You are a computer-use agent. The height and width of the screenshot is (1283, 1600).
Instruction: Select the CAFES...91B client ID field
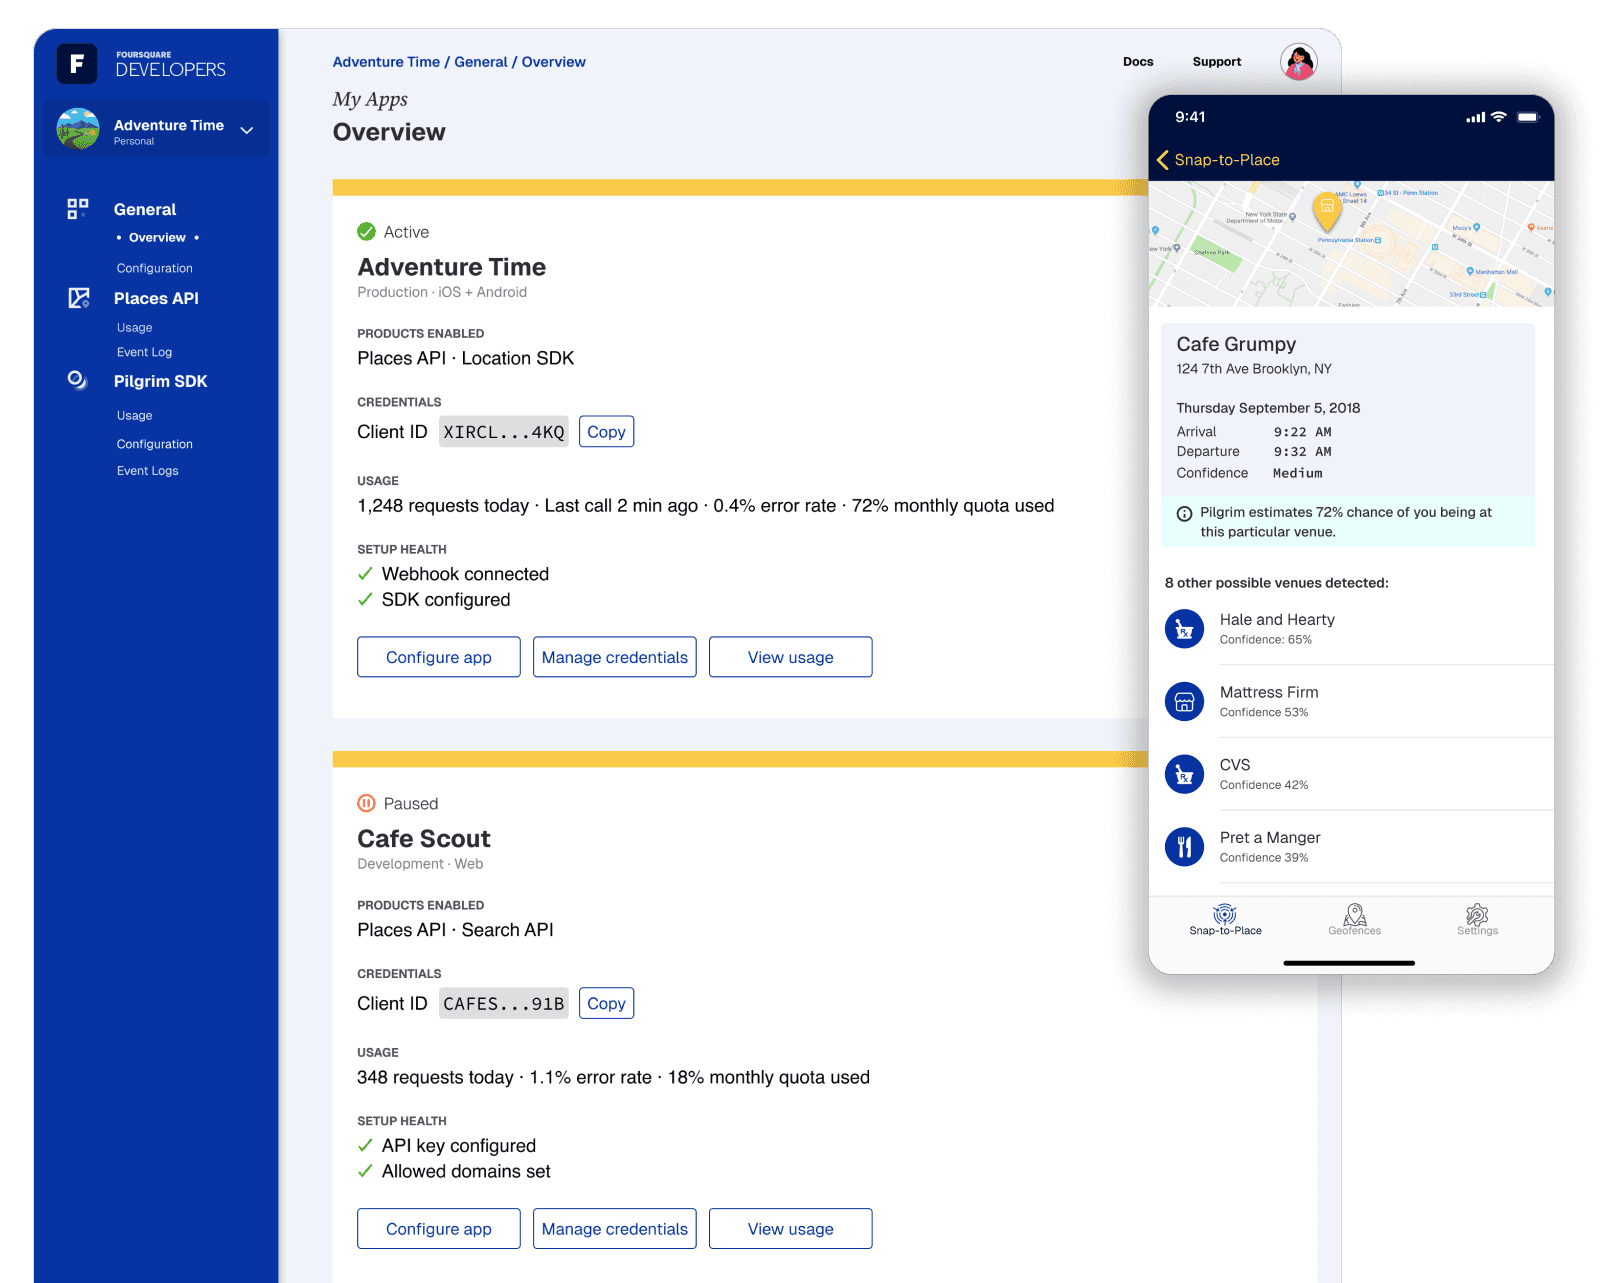click(504, 1003)
